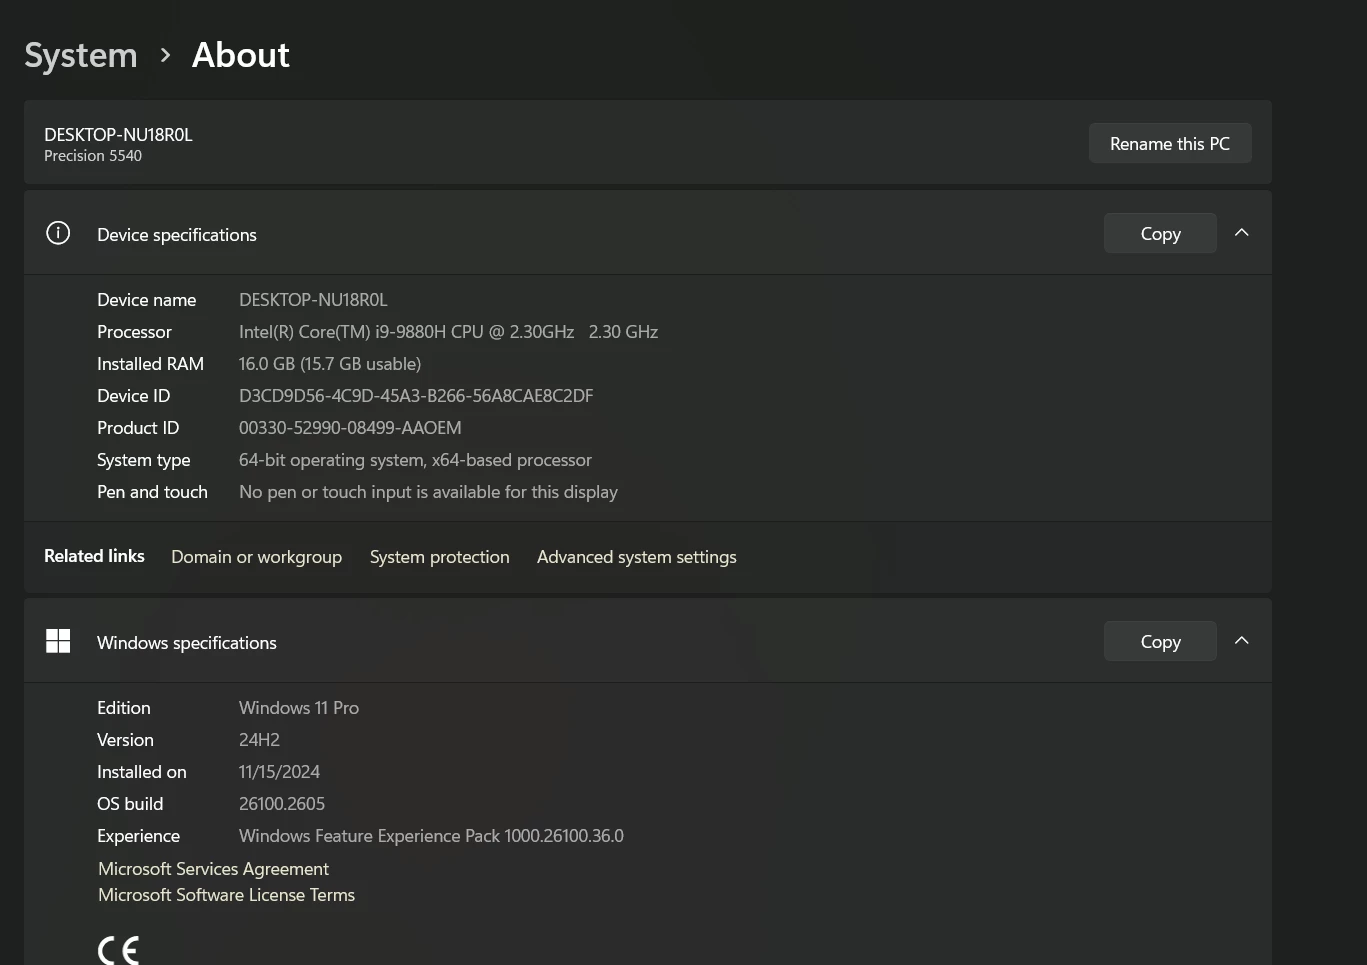Collapse the Windows specifications section
The height and width of the screenshot is (965, 1367).
click(1242, 641)
